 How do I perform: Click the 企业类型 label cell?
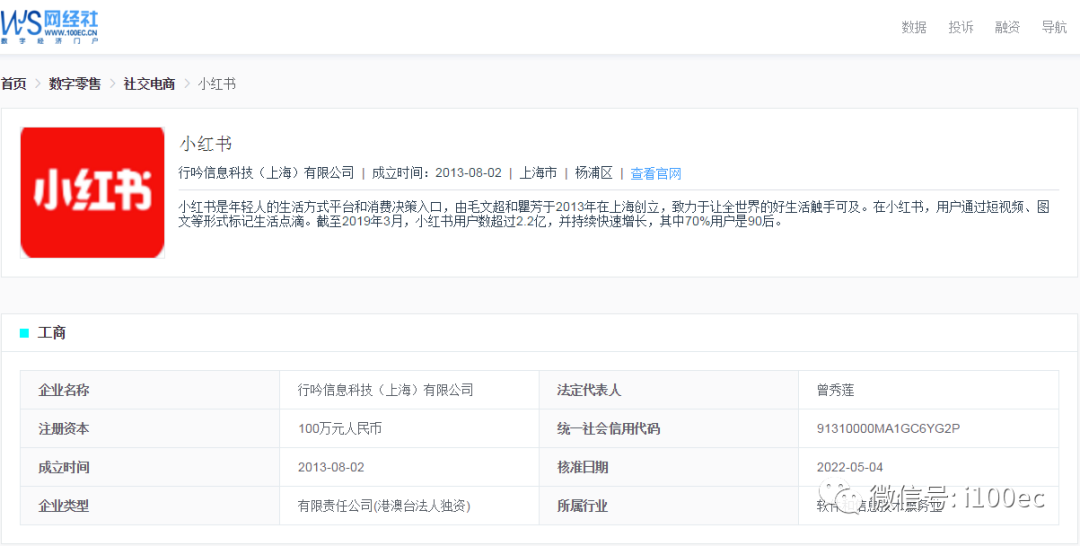pyautogui.click(x=150, y=505)
